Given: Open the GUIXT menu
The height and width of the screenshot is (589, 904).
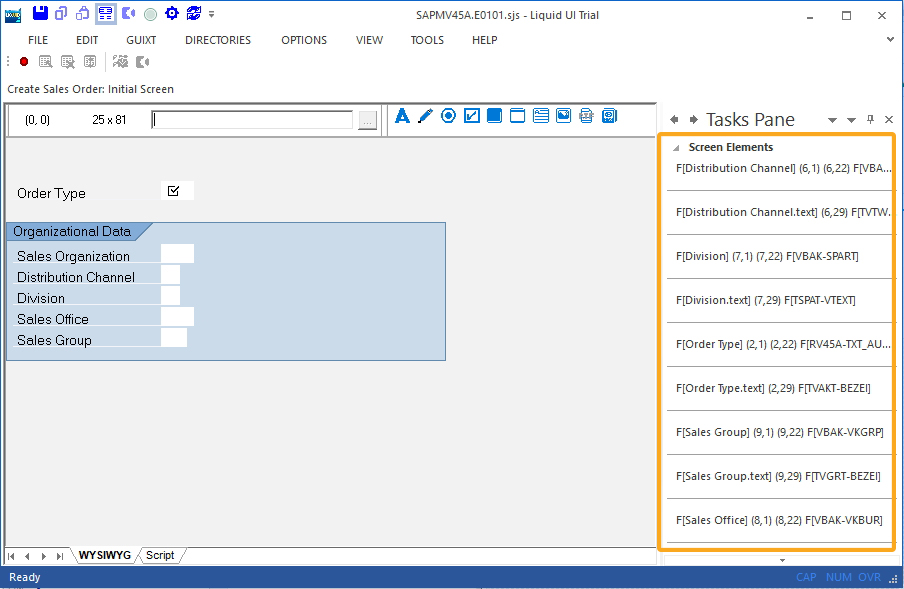Looking at the screenshot, I should point(141,40).
